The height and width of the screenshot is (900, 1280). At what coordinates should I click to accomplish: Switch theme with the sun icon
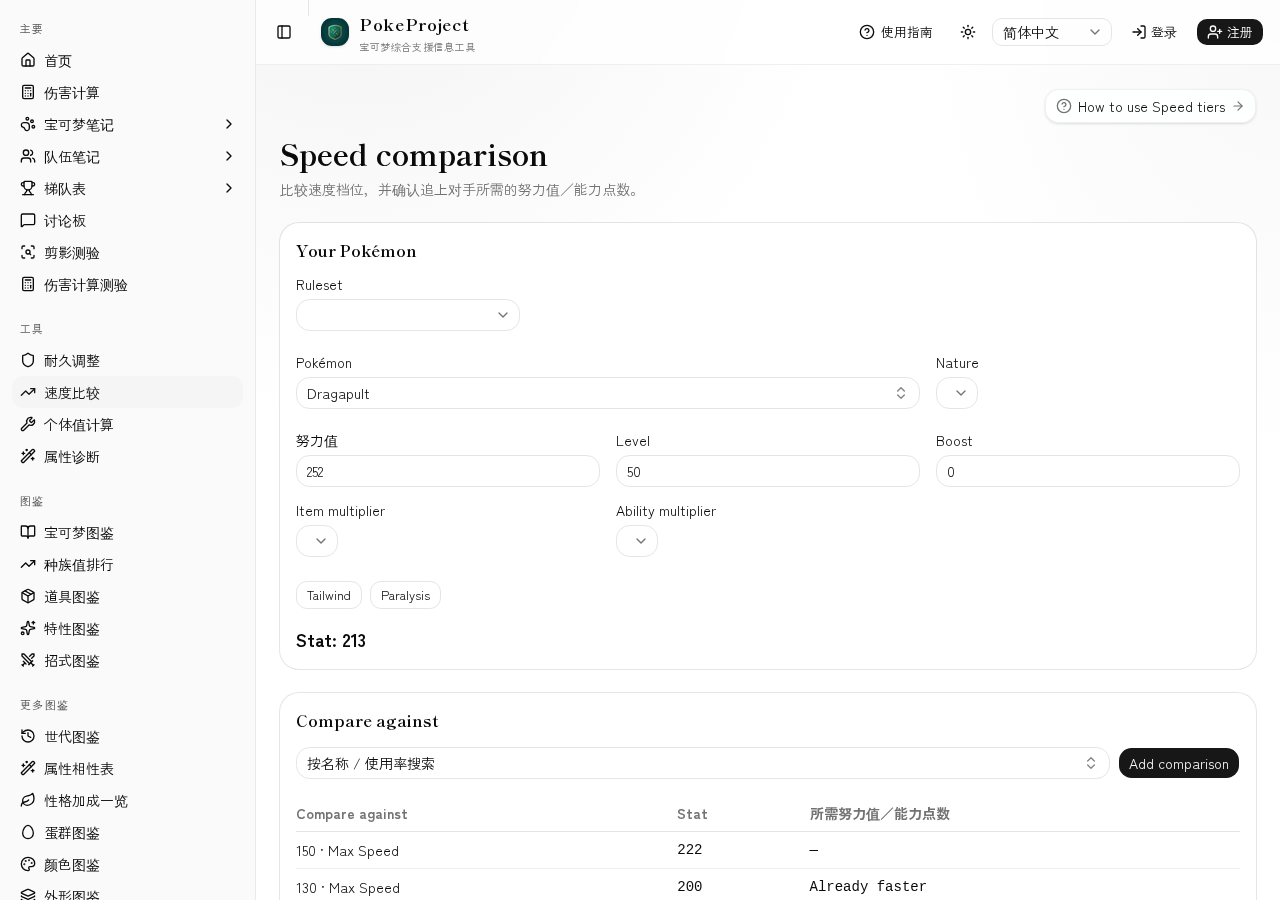pyautogui.click(x=968, y=32)
